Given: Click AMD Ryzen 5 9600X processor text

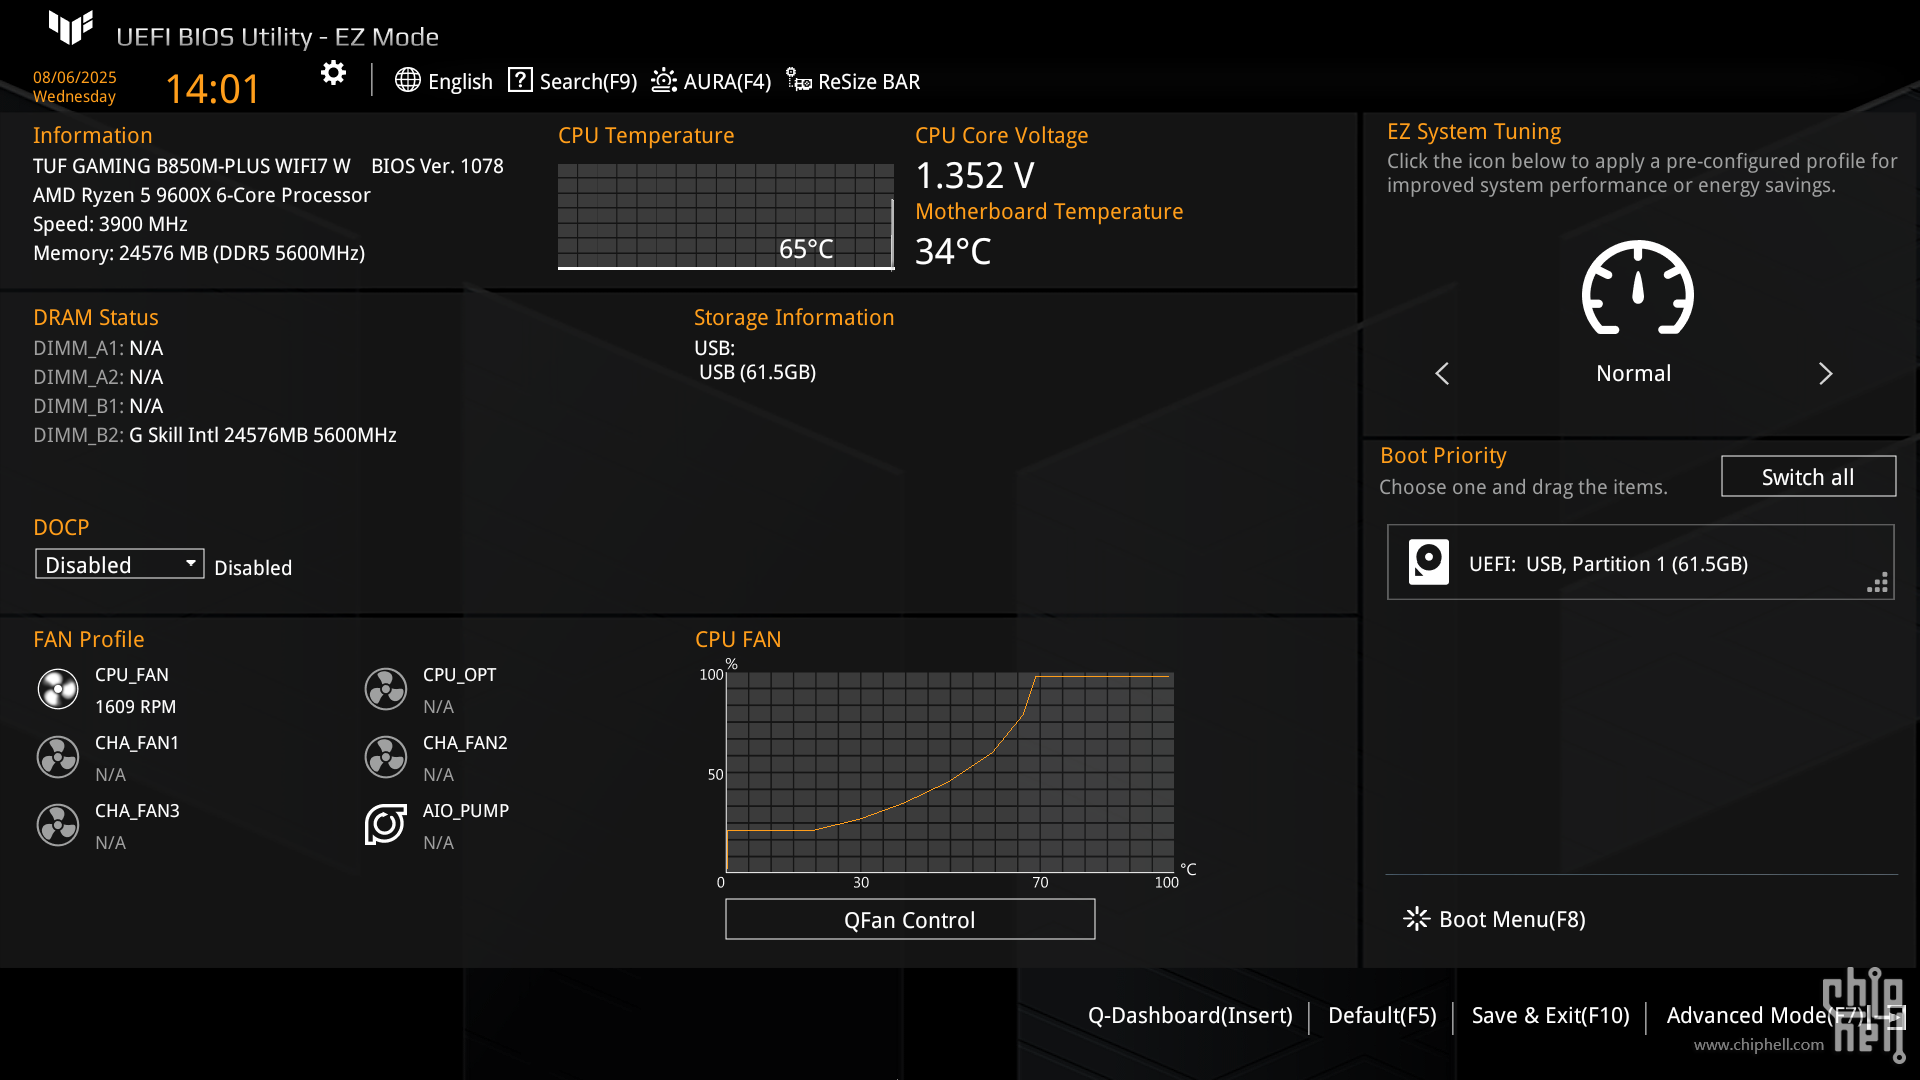Looking at the screenshot, I should (x=202, y=196).
